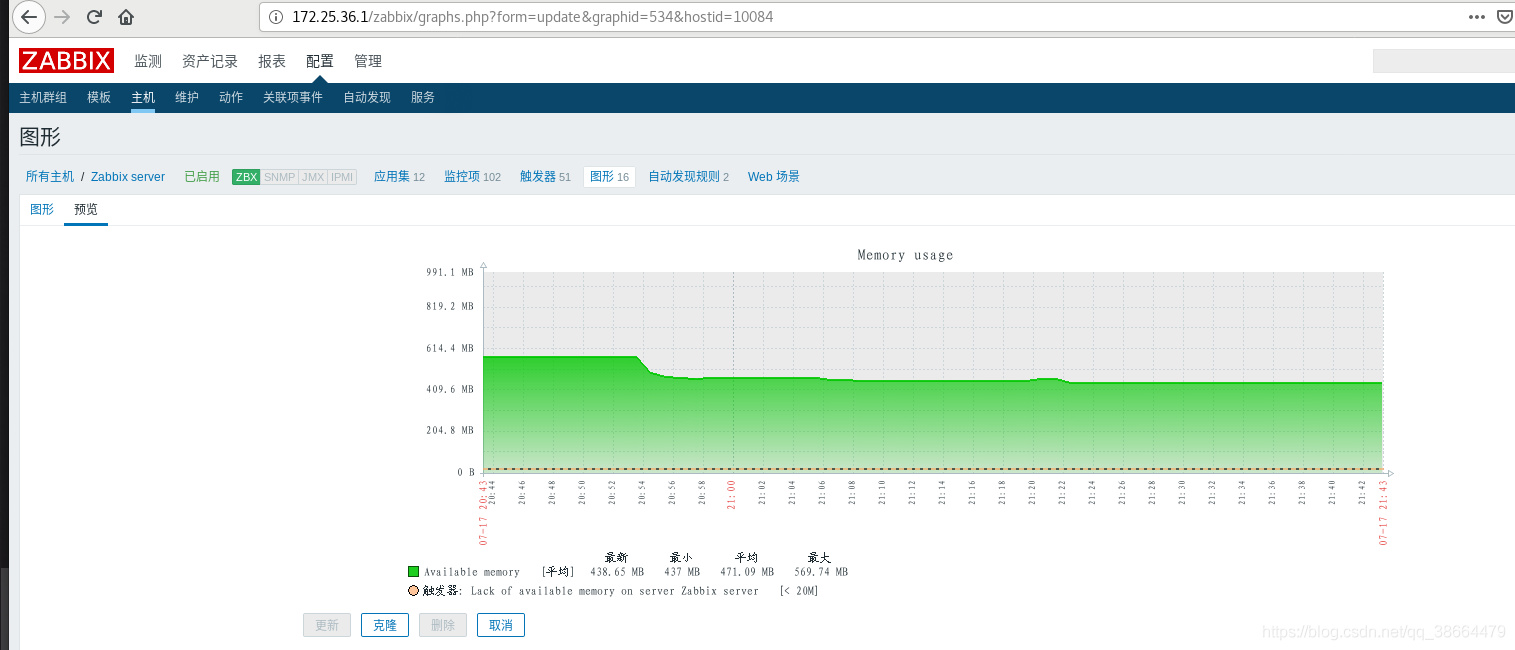Click the IPMI availability badge
Image resolution: width=1515 pixels, height=650 pixels.
pyautogui.click(x=342, y=177)
